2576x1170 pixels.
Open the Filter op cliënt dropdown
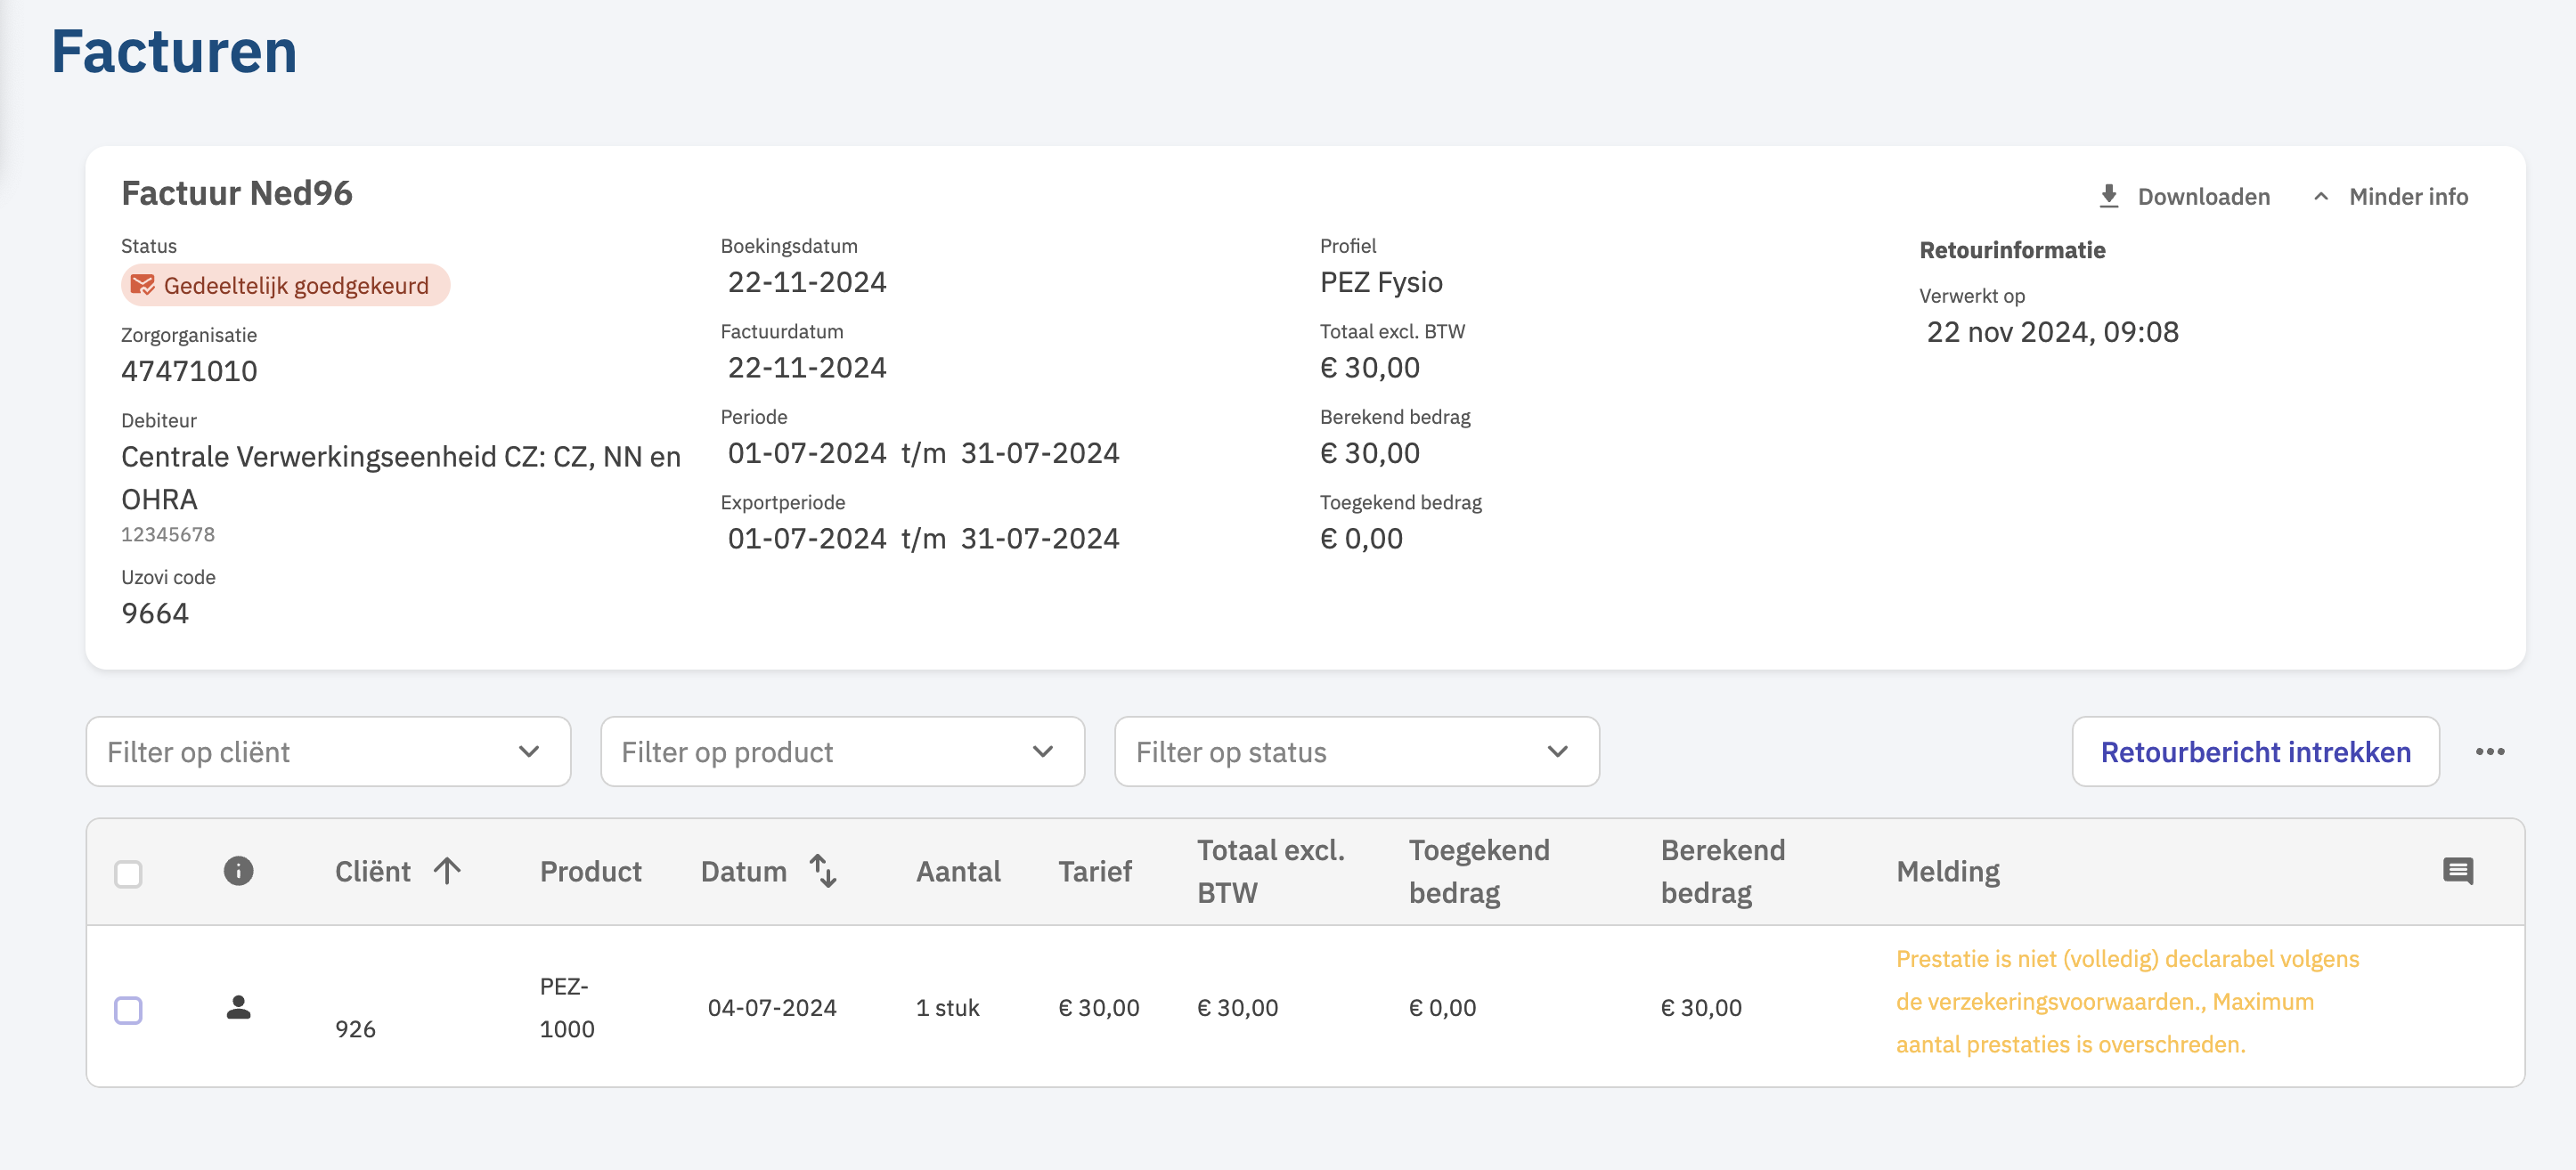click(x=328, y=752)
